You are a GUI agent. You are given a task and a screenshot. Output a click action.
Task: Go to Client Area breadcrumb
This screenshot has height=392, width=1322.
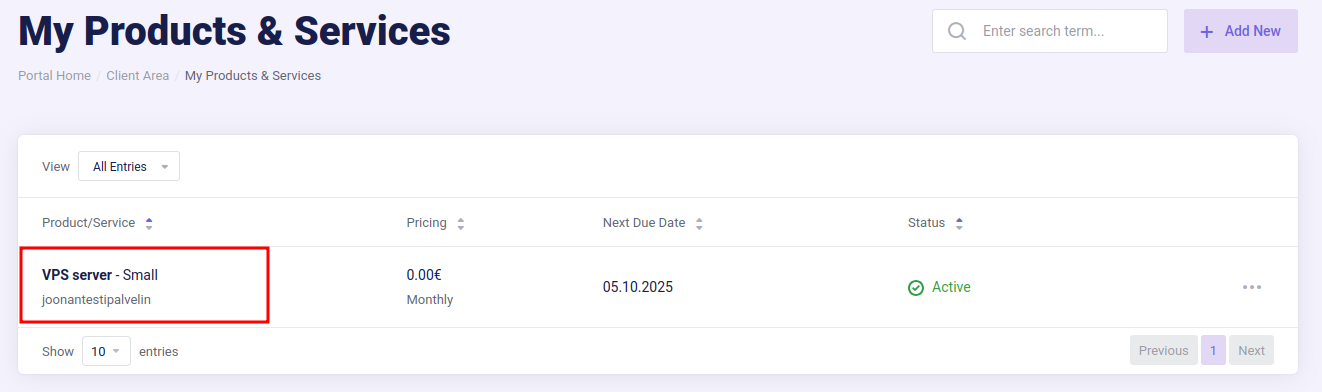point(138,75)
